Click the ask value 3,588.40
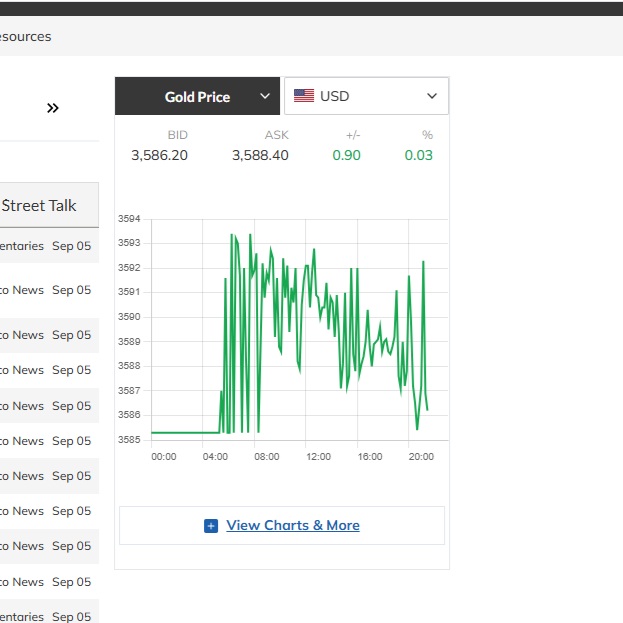This screenshot has width=623, height=623. coord(260,155)
